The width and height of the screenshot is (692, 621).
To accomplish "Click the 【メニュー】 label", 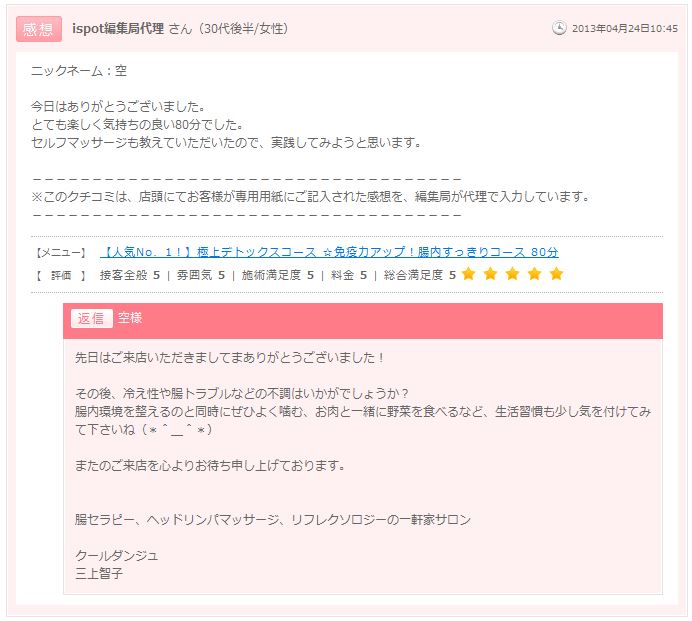I will (x=60, y=252).
